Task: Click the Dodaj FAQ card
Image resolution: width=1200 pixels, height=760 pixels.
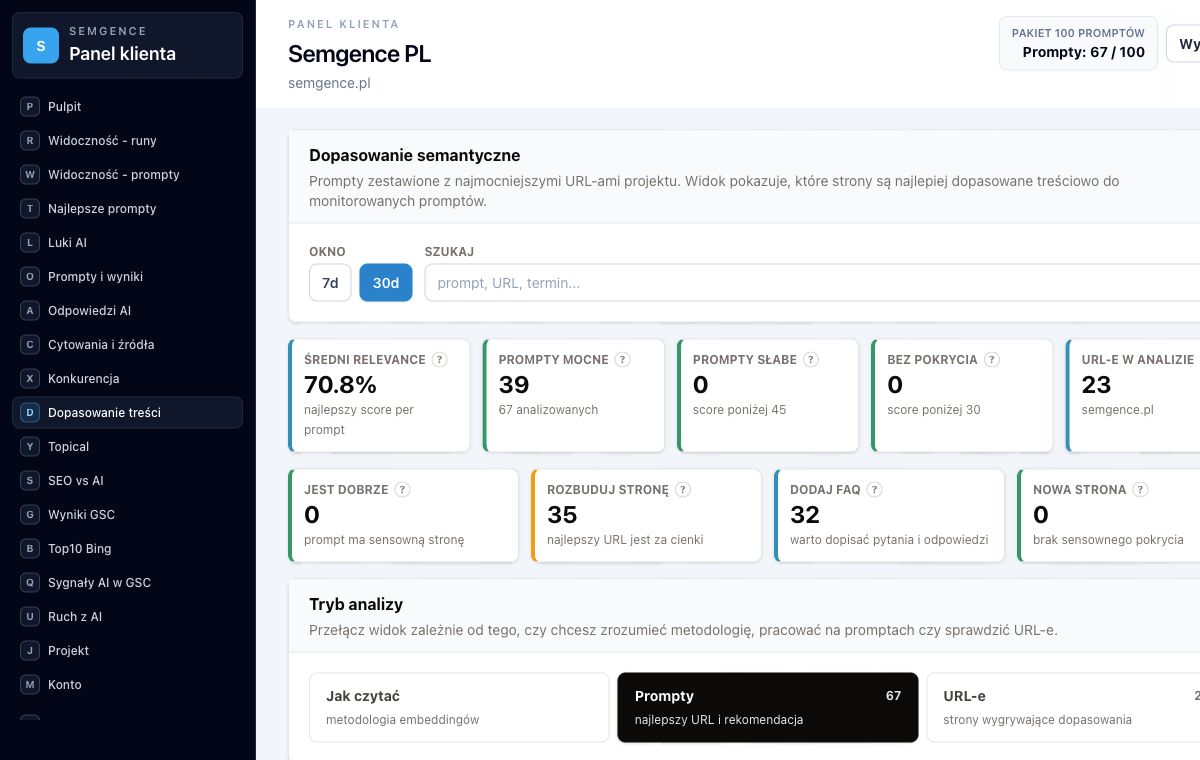Action: click(889, 515)
